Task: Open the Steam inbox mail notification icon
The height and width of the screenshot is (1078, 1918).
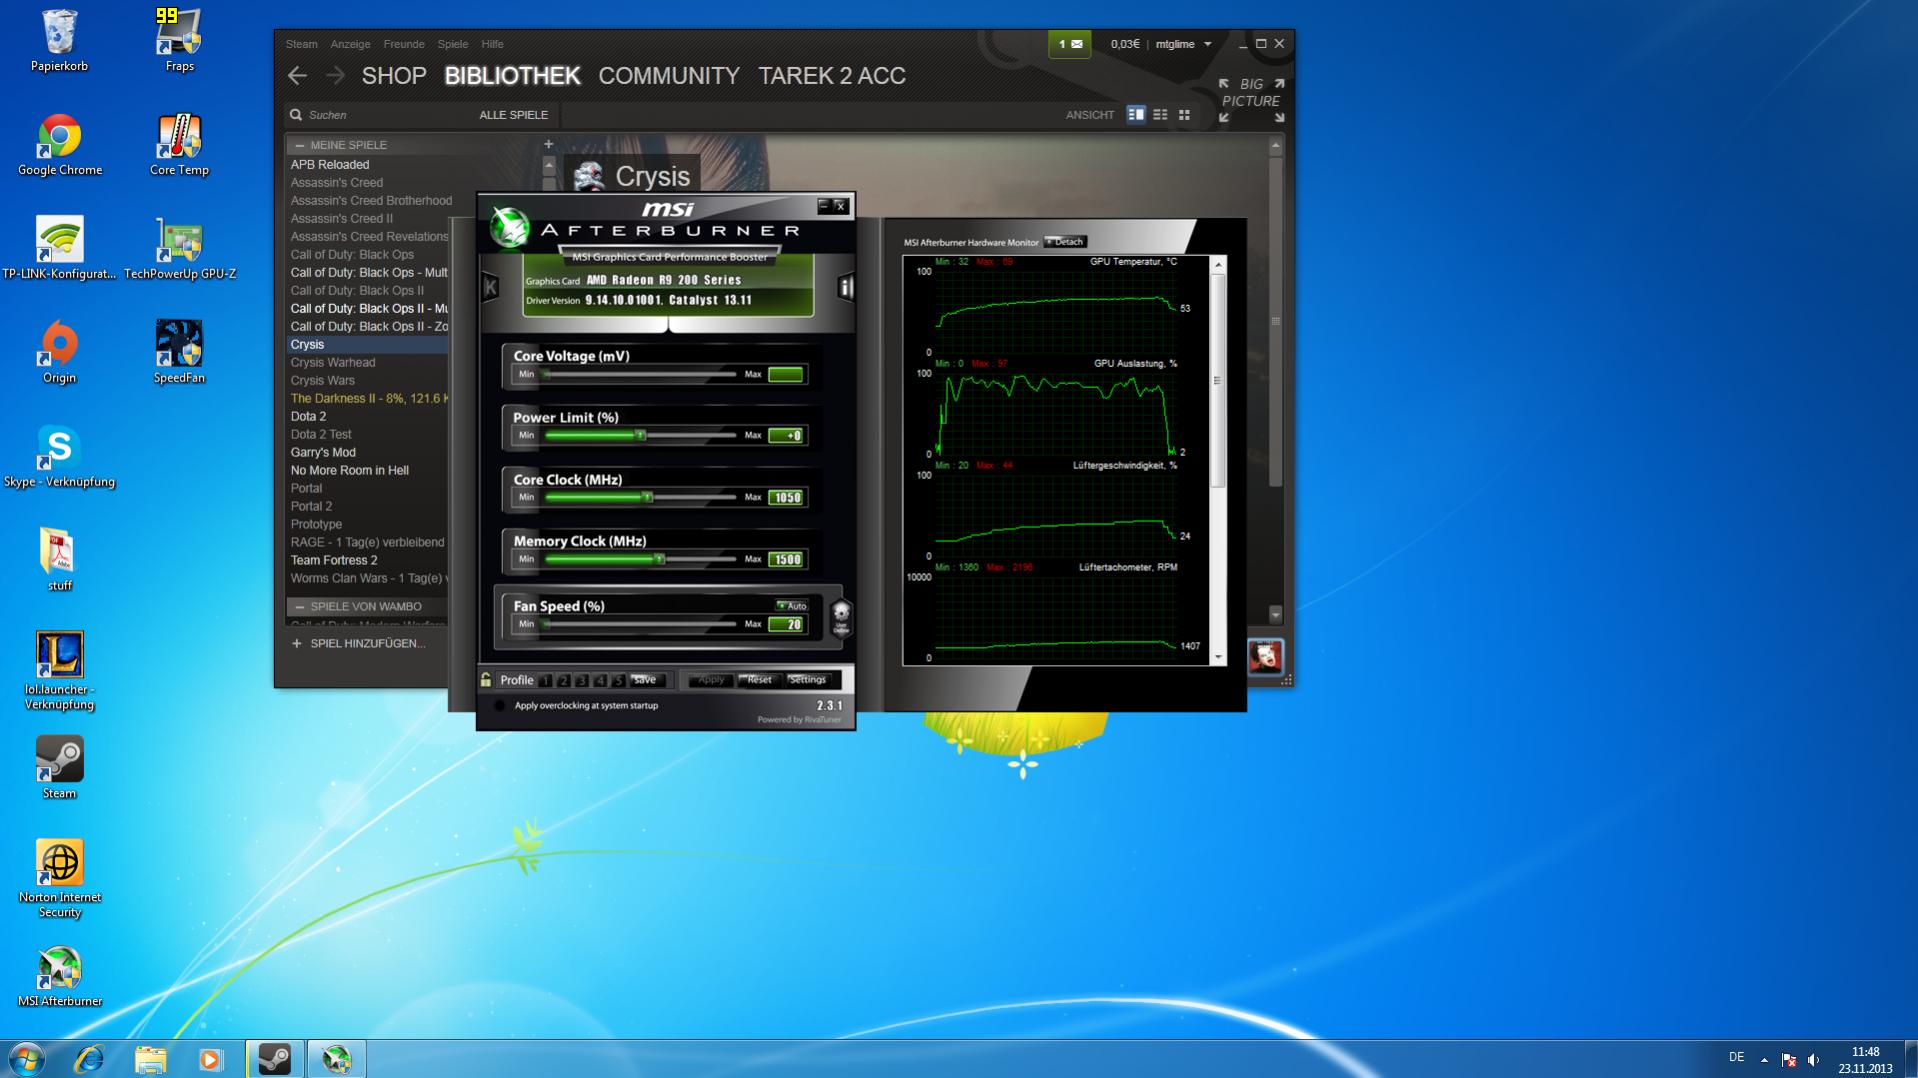Action: 1069,44
